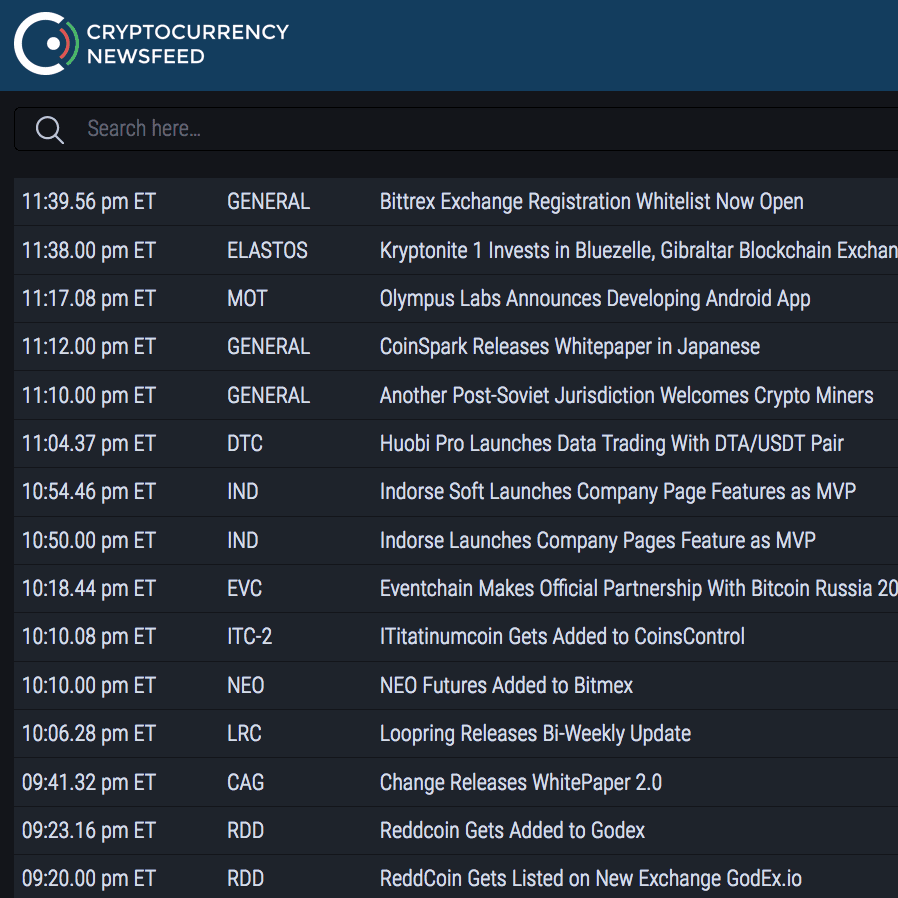Viewport: 898px width, 898px height.
Task: Open 'NEO Futures Added to Bitmex' headline
Action: [506, 685]
